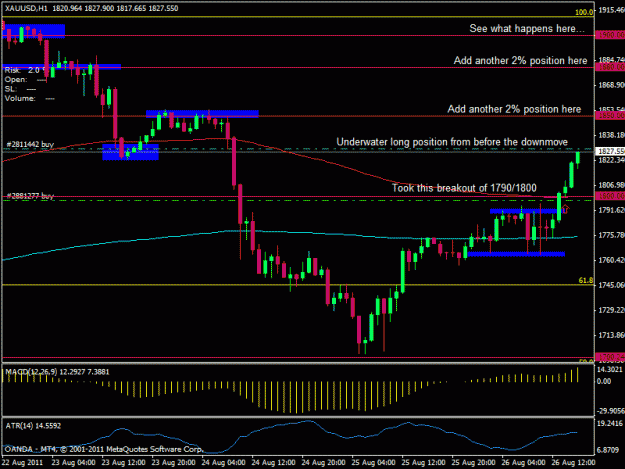This screenshot has height=469, width=625.
Task: Select the blue rectangle on the 1850.00 line
Action: pos(202,114)
